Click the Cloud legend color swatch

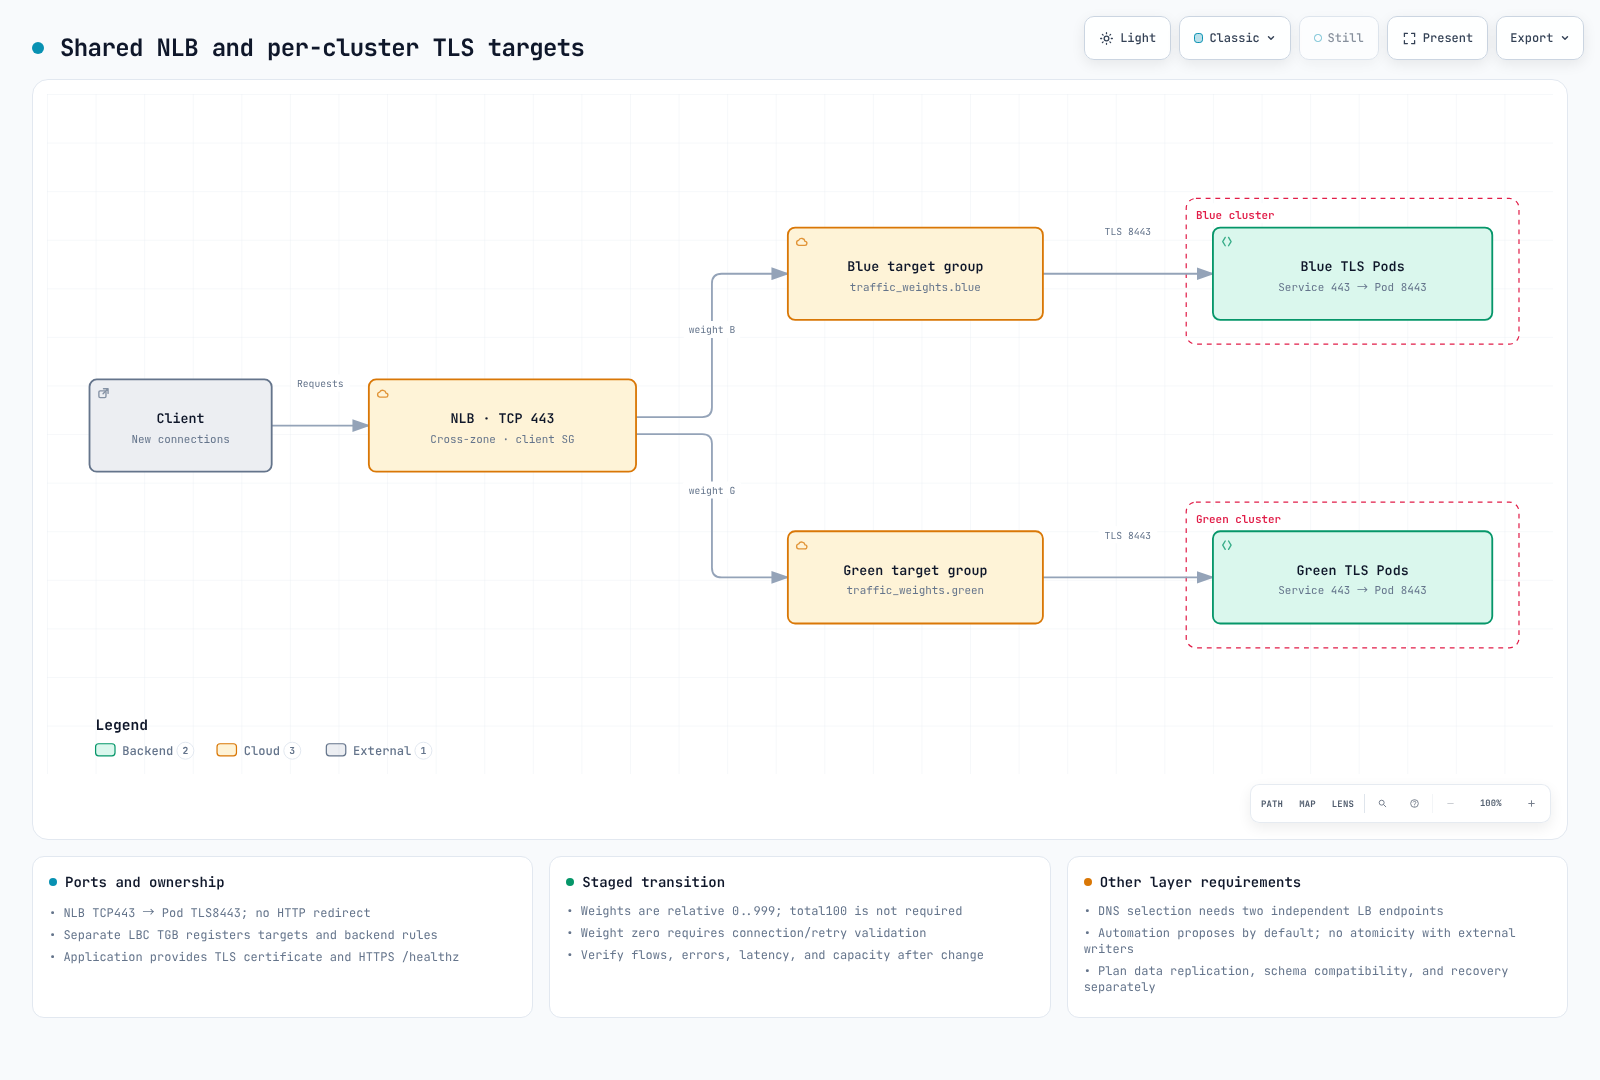click(x=227, y=750)
